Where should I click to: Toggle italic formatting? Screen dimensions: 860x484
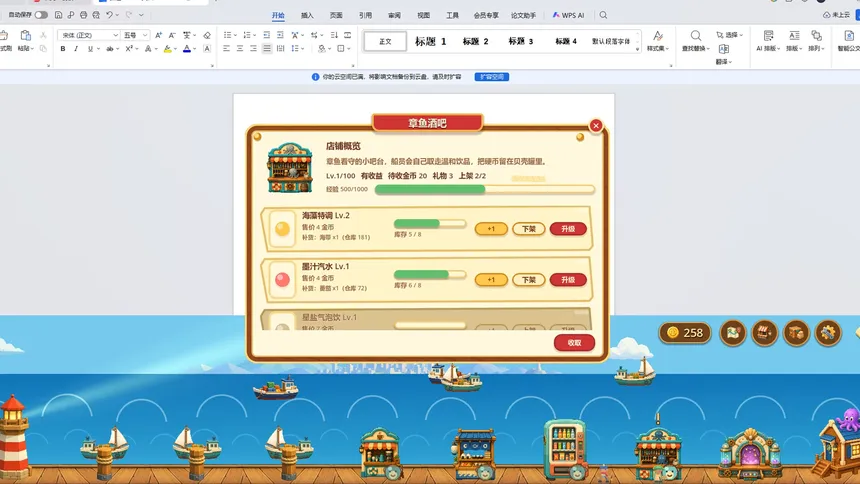(76, 49)
